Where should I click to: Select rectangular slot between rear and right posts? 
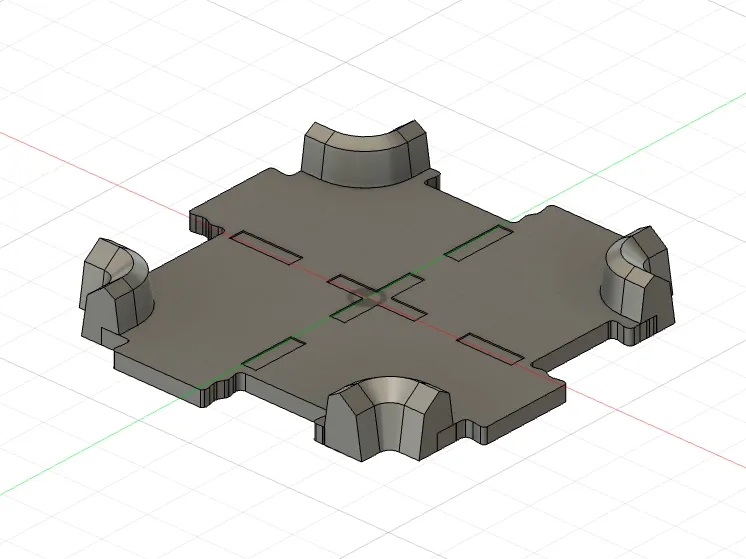point(479,243)
